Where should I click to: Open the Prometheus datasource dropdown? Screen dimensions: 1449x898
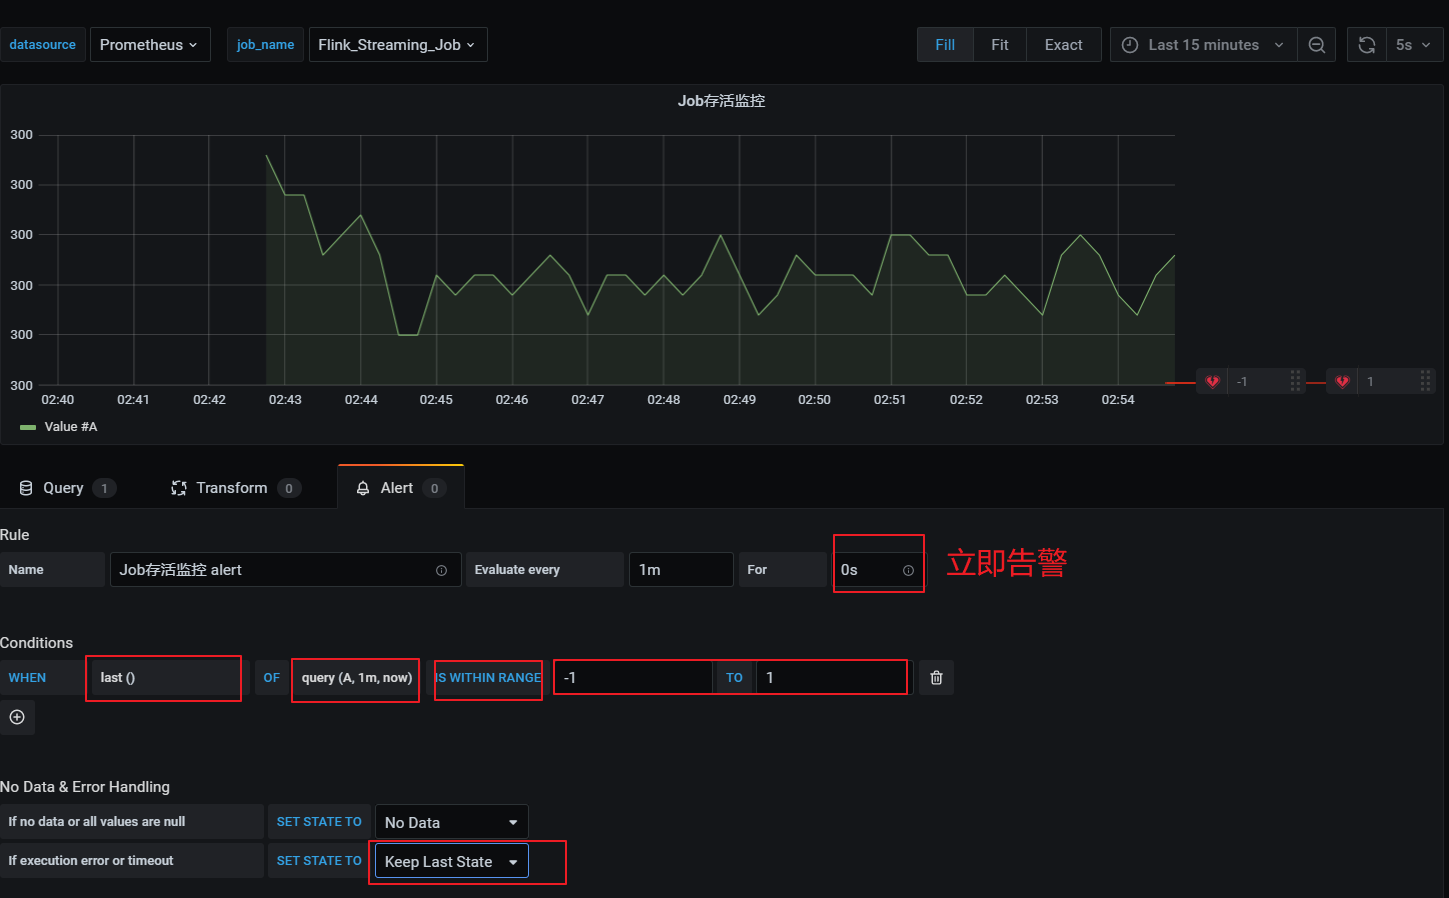150,45
